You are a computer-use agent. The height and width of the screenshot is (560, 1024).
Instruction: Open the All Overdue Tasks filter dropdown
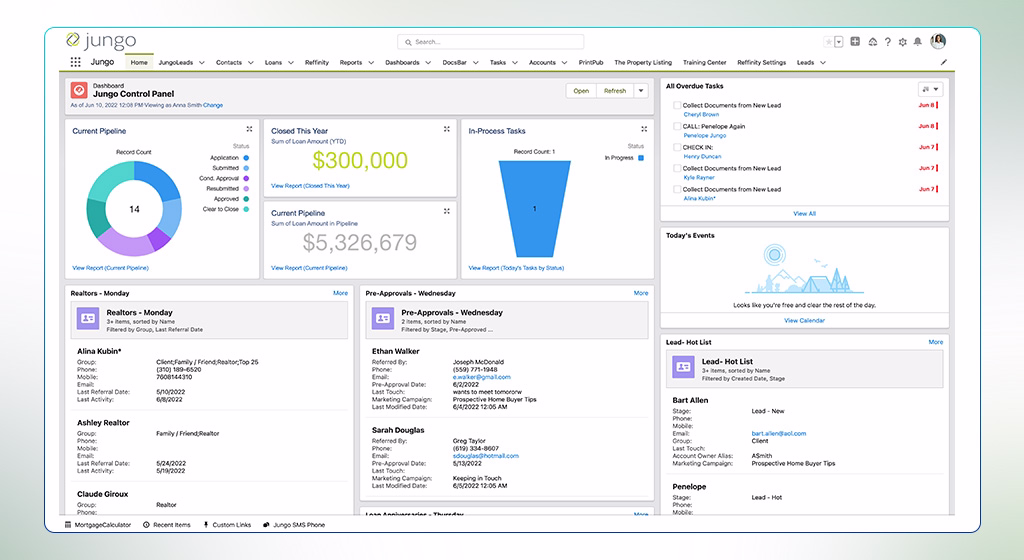coord(931,89)
